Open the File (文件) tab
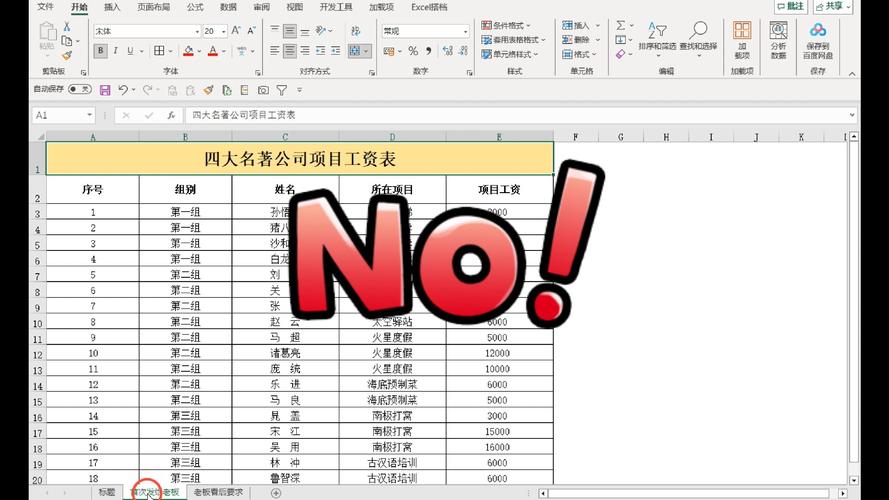This screenshot has height=500, width=889. 45,7
